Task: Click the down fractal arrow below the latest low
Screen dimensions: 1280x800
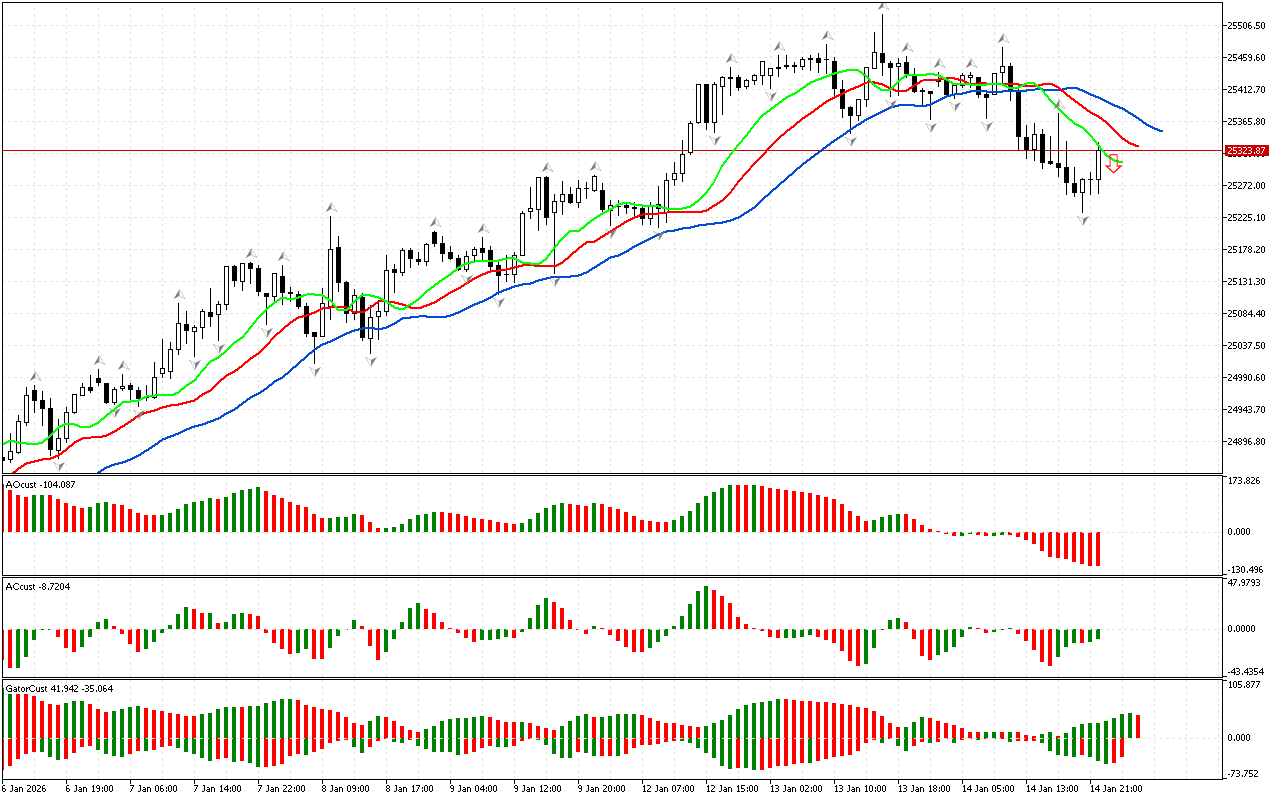Action: 1083,219
